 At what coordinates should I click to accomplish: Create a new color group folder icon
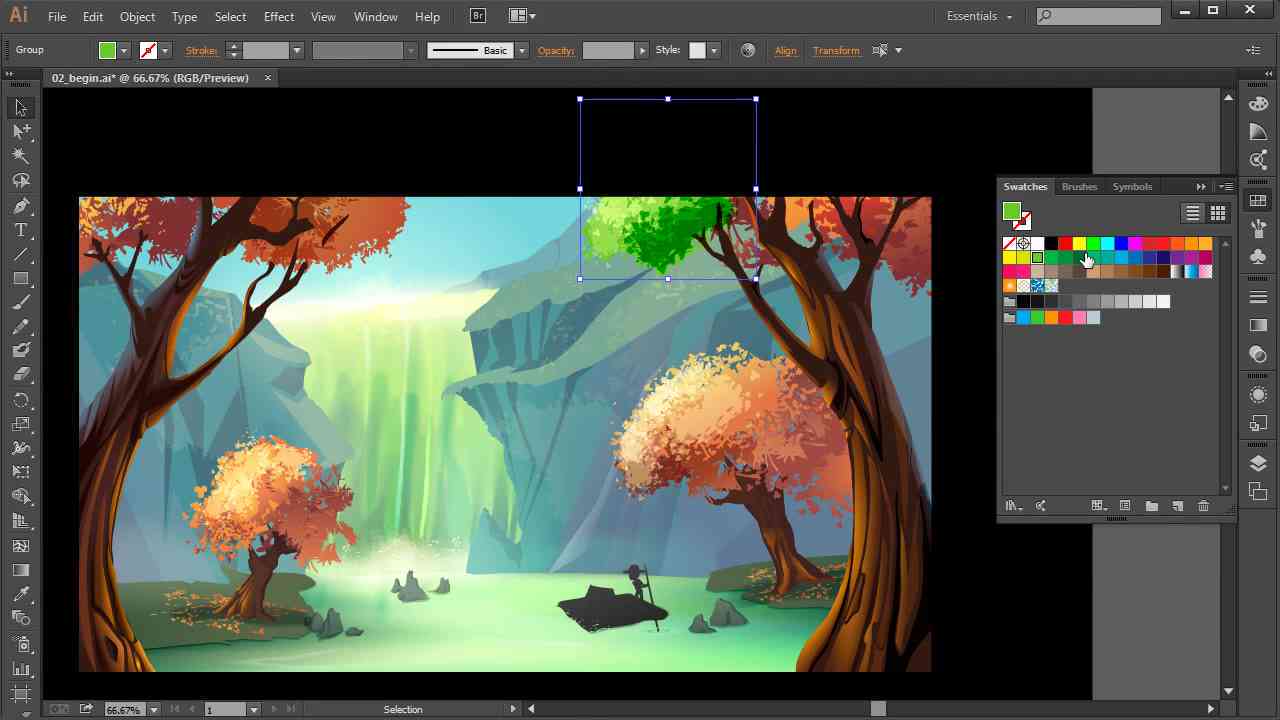coord(1151,506)
